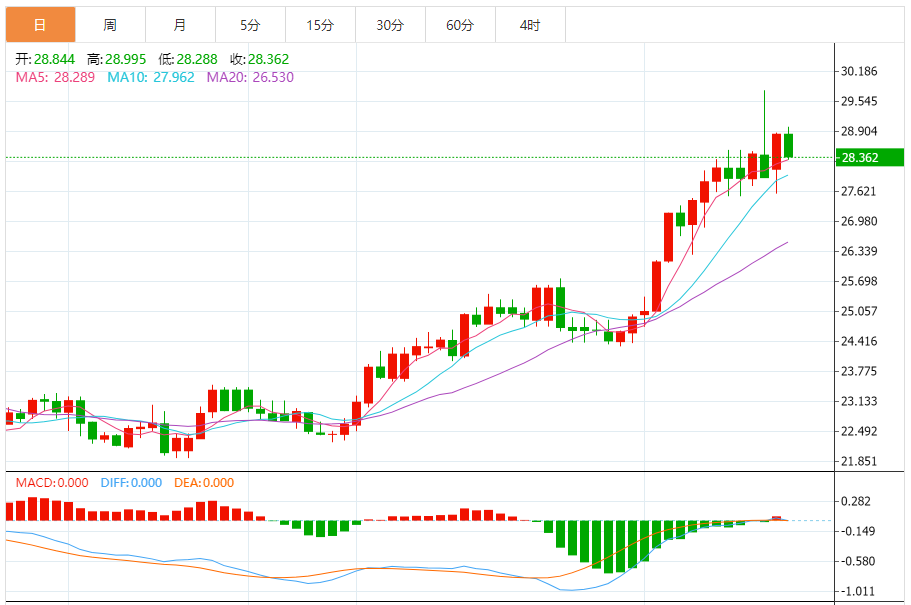Select the 30分 timeframe tab
This screenshot has width=911, height=605.
(390, 25)
